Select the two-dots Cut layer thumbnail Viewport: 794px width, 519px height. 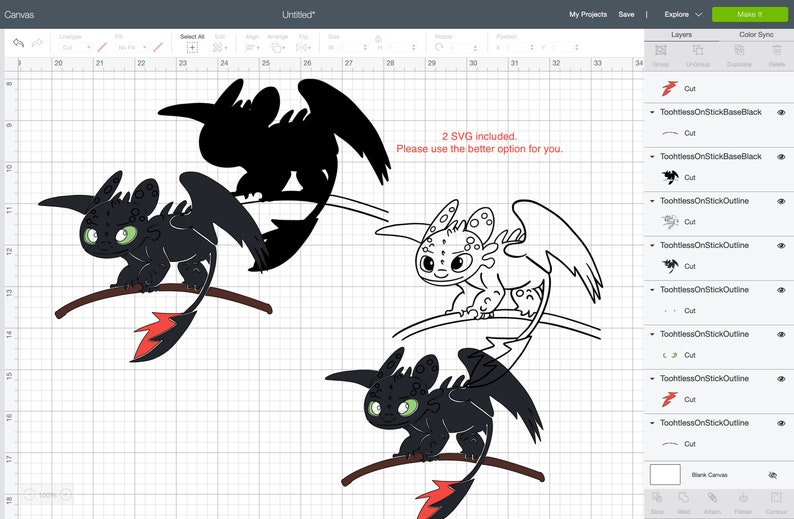[x=670, y=310]
